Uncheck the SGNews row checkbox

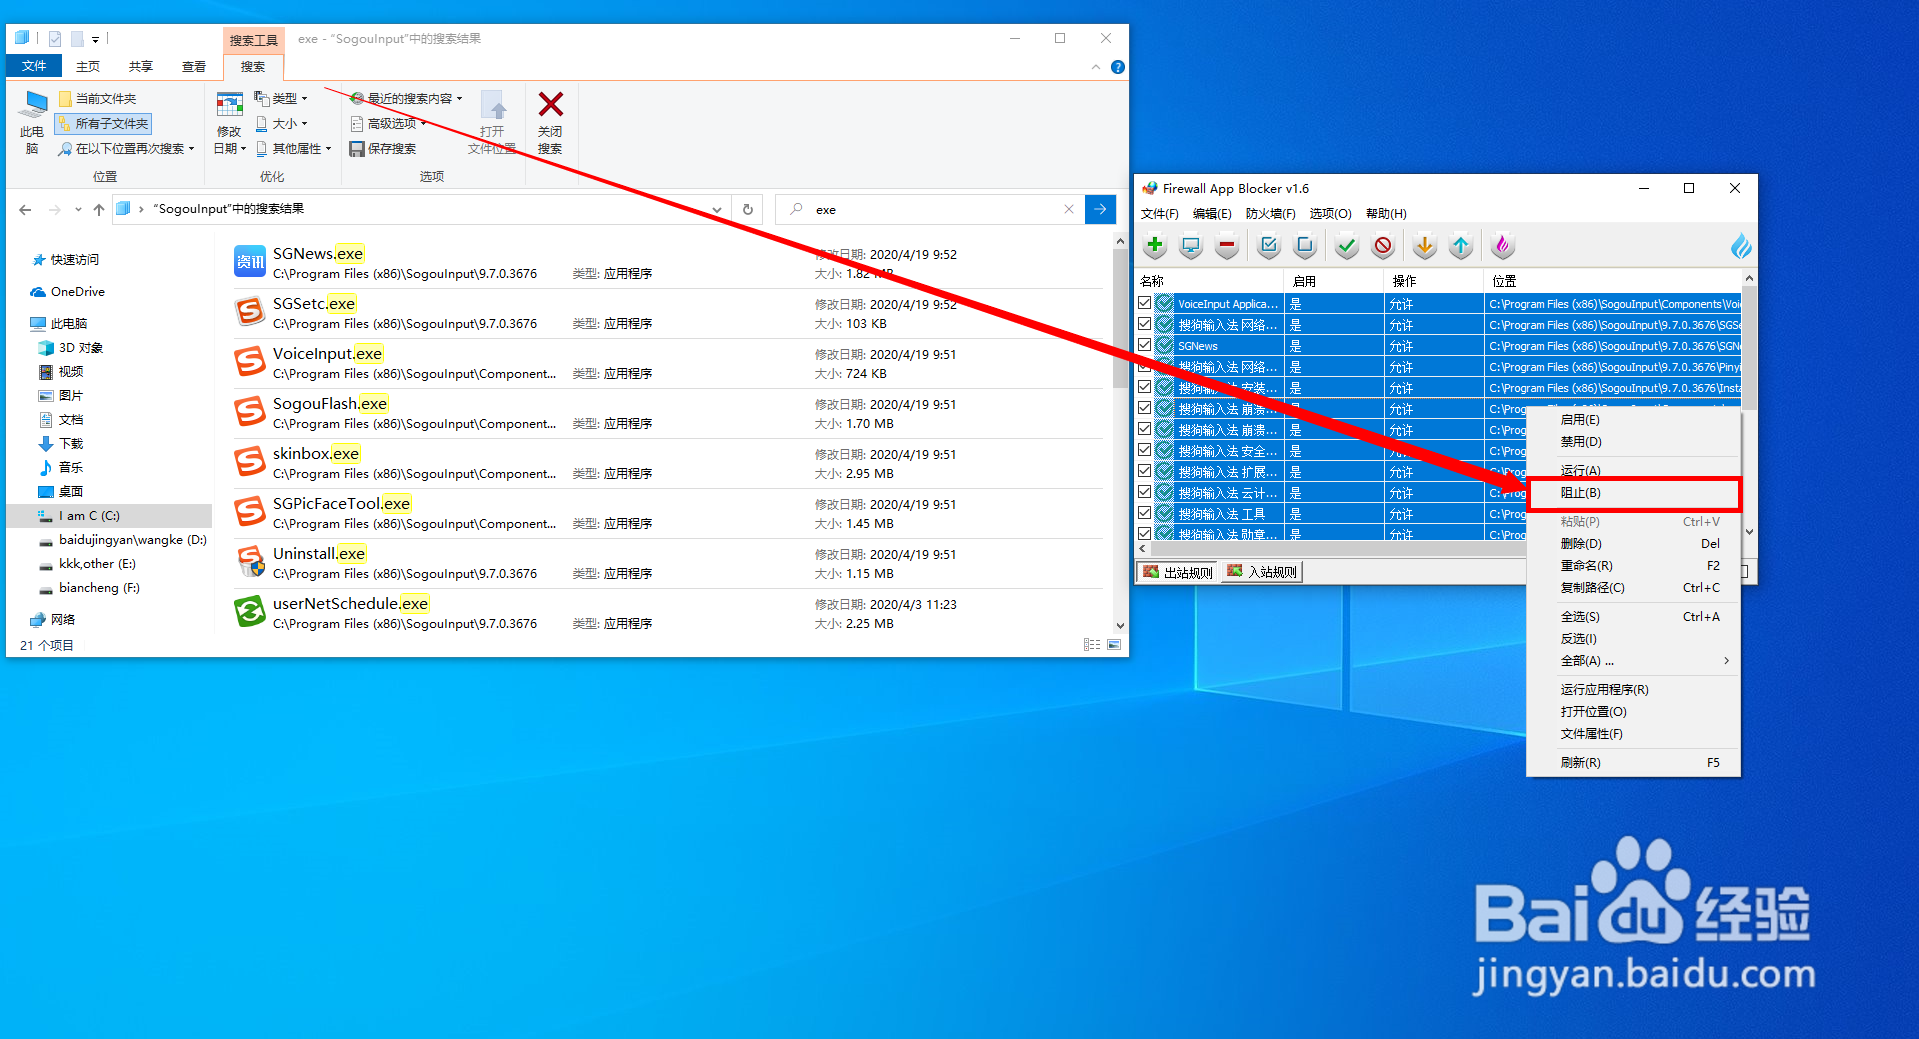point(1144,345)
